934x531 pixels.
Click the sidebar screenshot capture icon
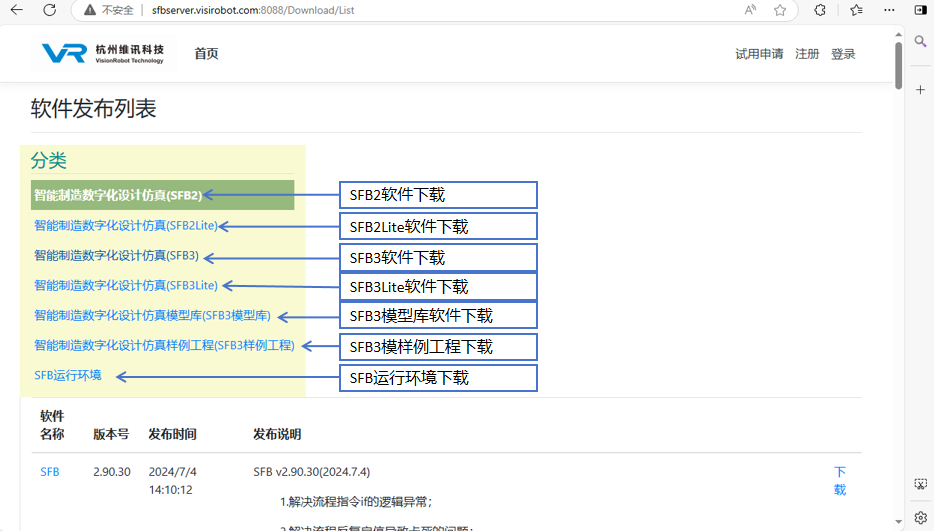920,483
